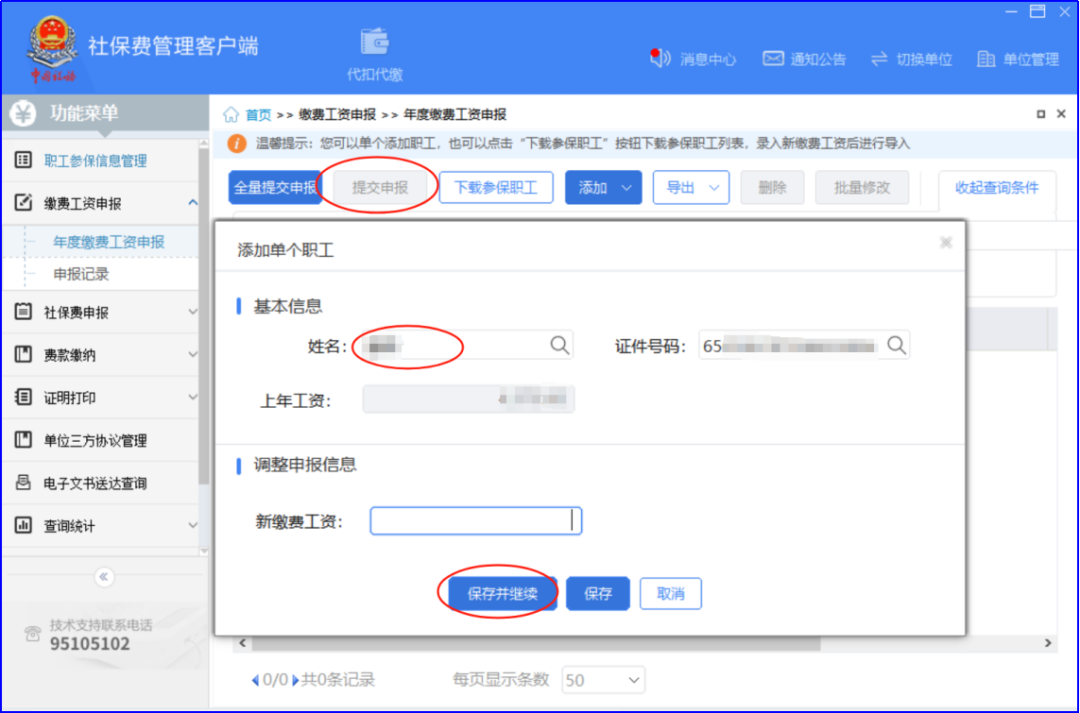Click the 职工参保信息管理 list icon
This screenshot has height=713, width=1080.
(x=23, y=161)
